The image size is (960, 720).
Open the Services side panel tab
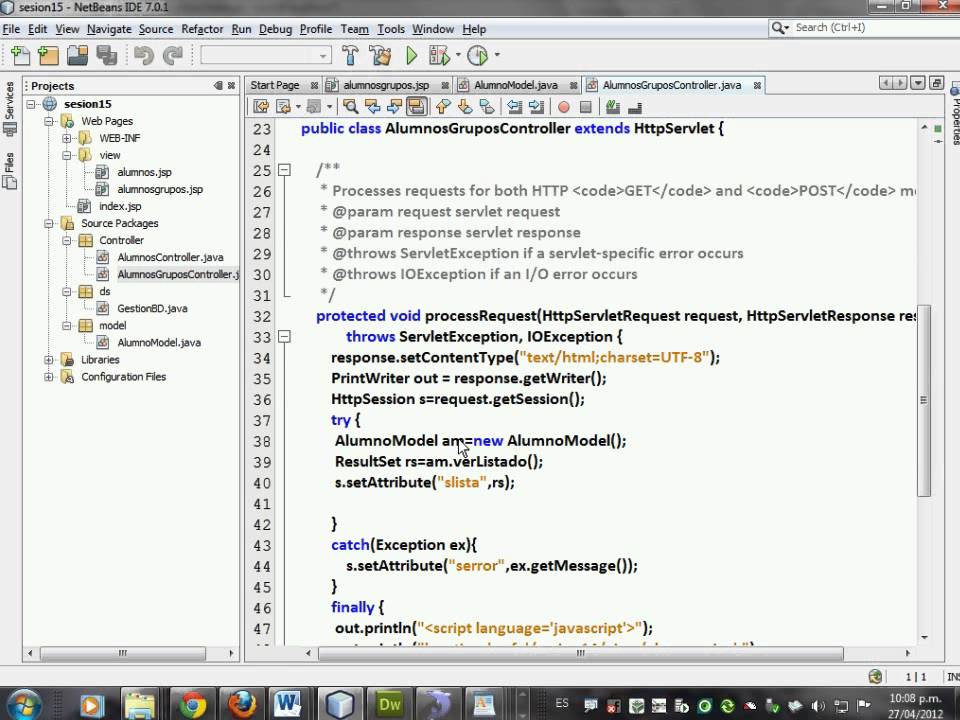(x=9, y=109)
